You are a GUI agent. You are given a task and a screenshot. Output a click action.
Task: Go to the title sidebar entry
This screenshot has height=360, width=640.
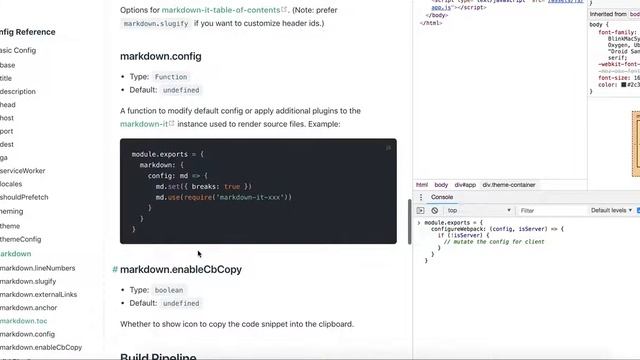pyautogui.click(x=6, y=78)
